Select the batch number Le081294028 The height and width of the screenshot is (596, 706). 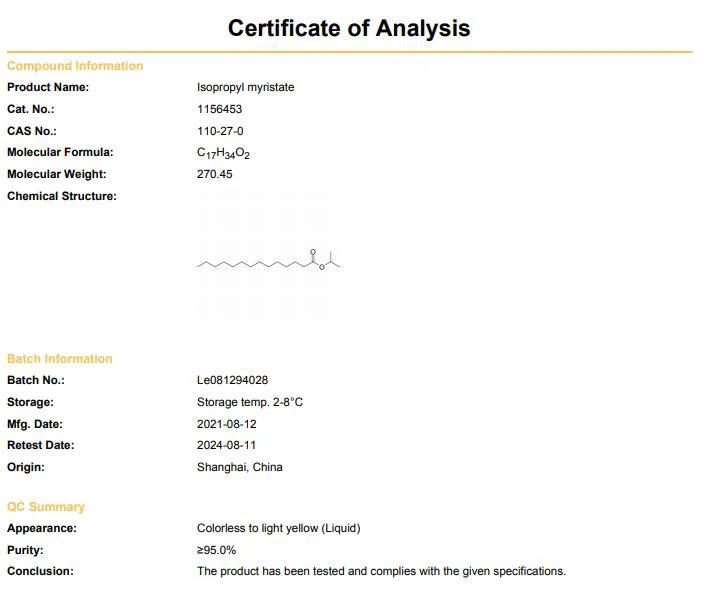pyautogui.click(x=232, y=380)
